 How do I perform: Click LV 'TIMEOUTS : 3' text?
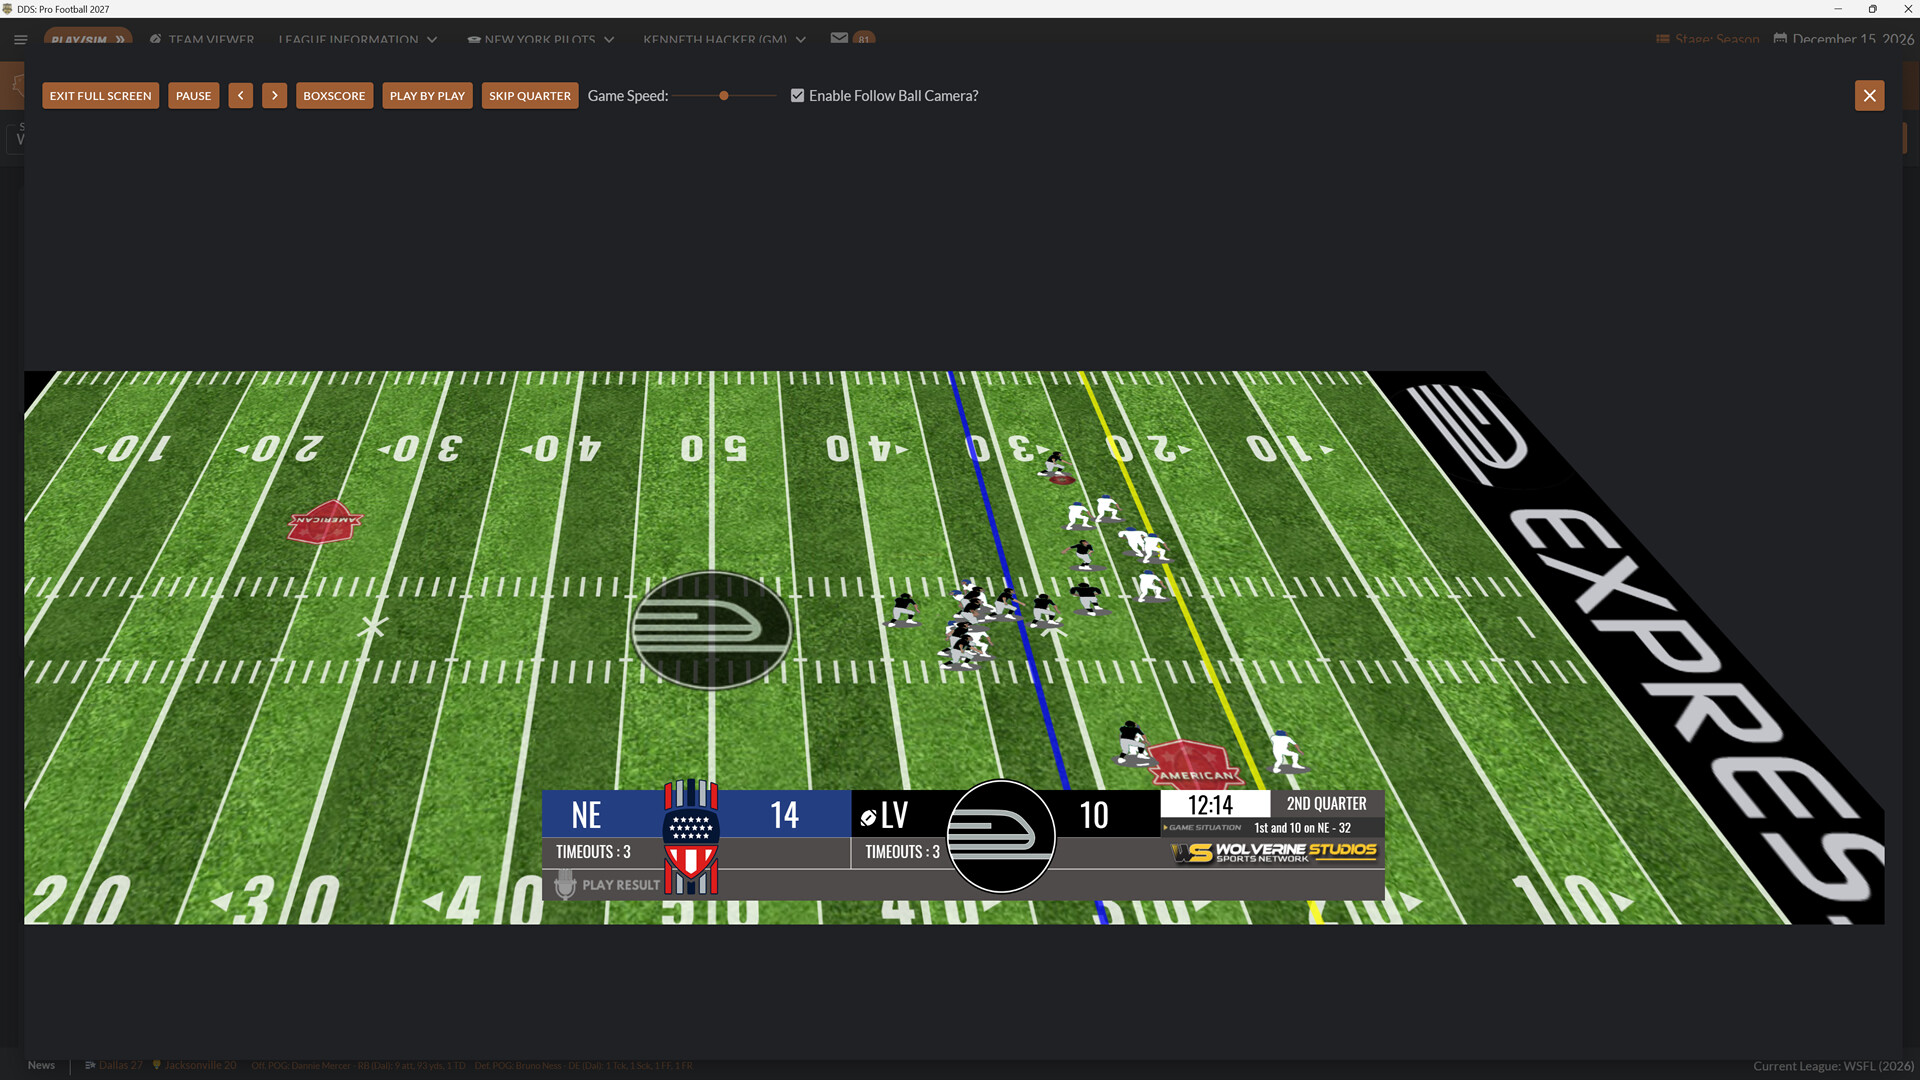(902, 852)
